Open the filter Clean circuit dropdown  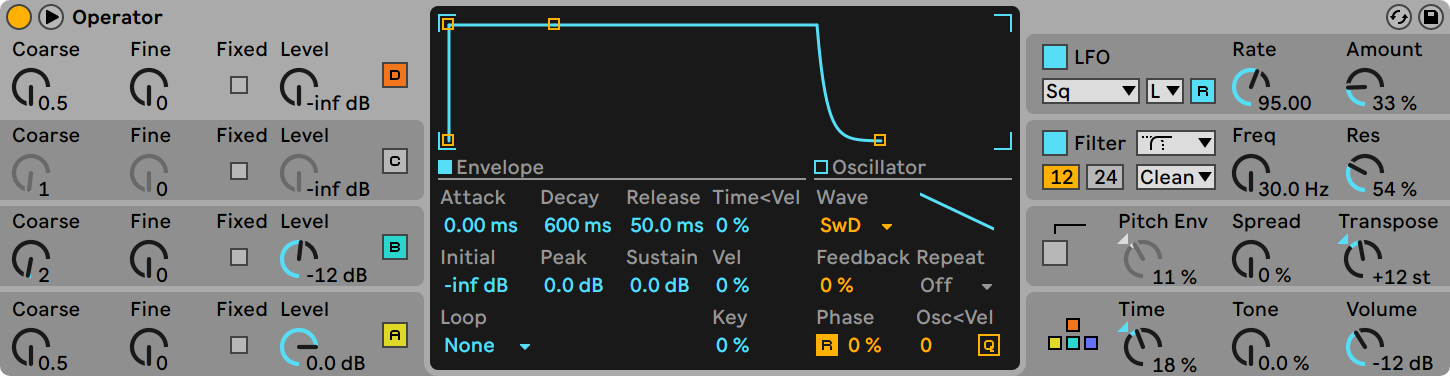pyautogui.click(x=1176, y=177)
